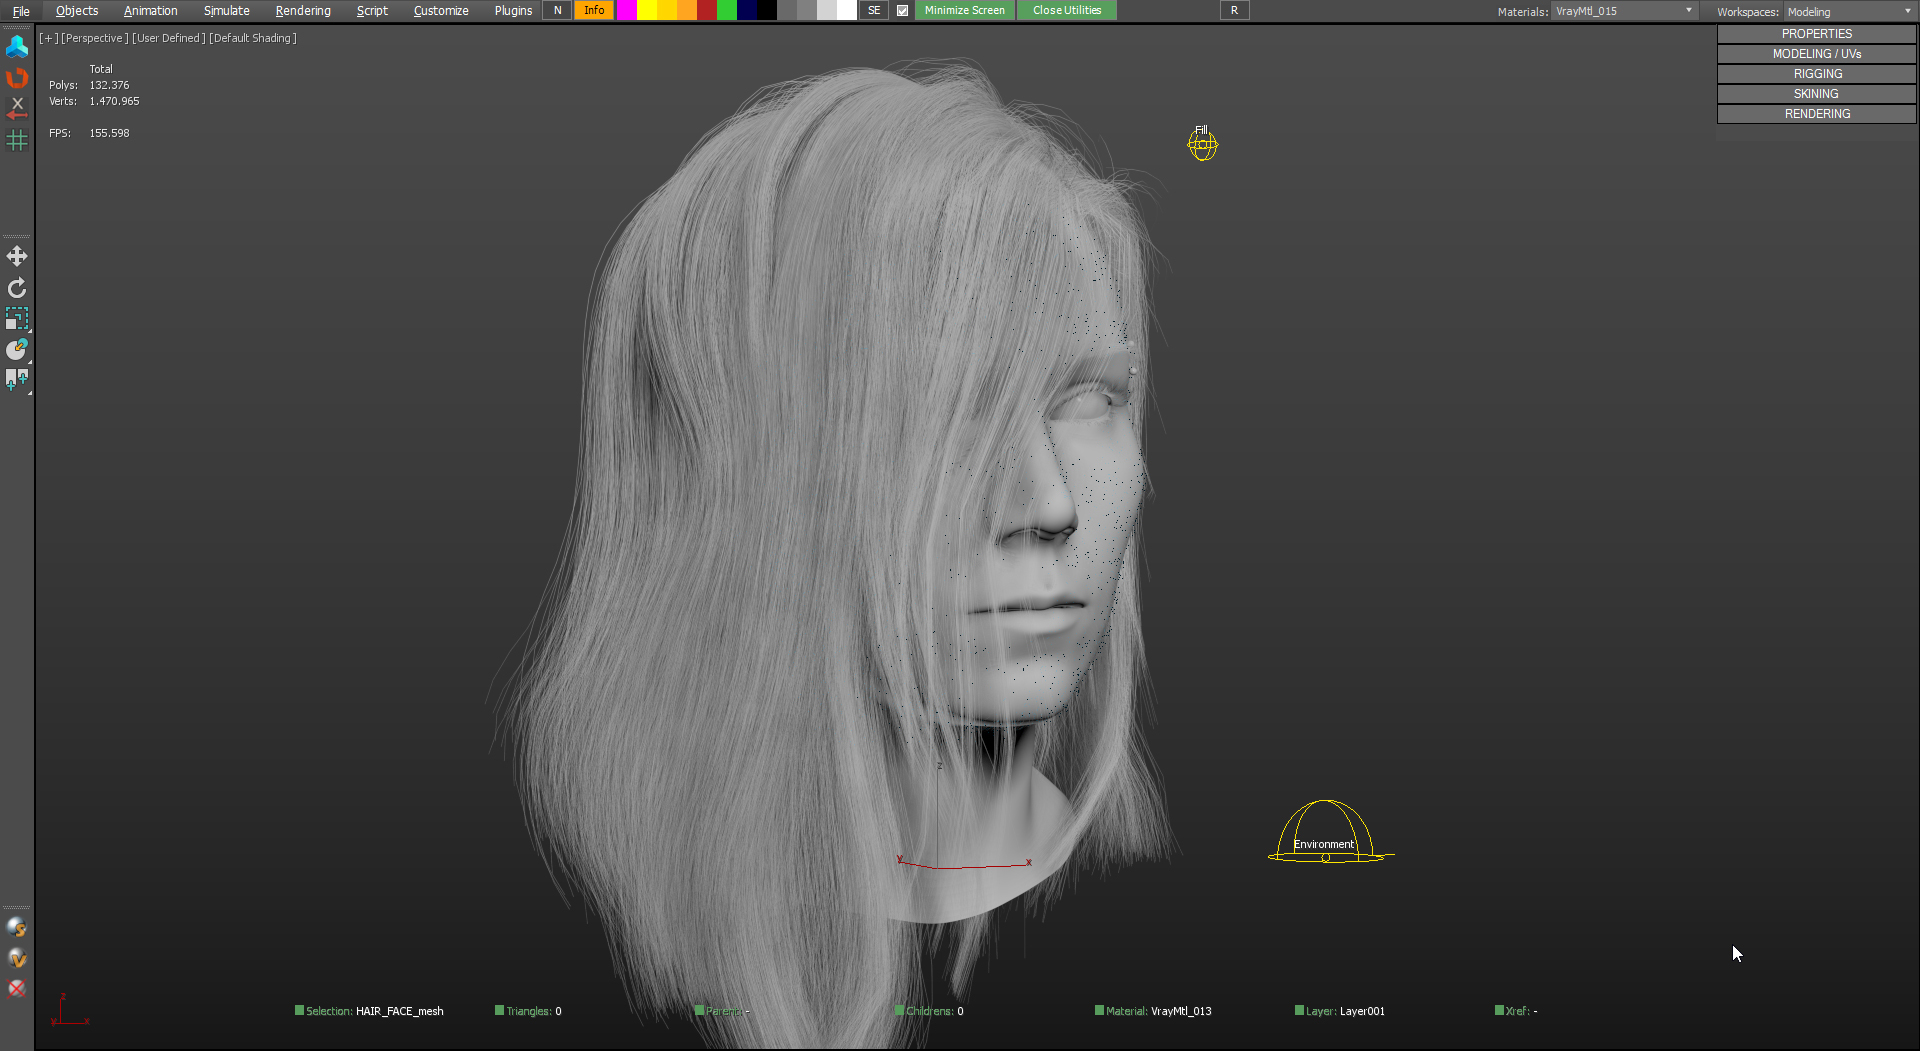
Task: Click the red X arrow icon in left toolbar
Action: pyautogui.click(x=17, y=108)
